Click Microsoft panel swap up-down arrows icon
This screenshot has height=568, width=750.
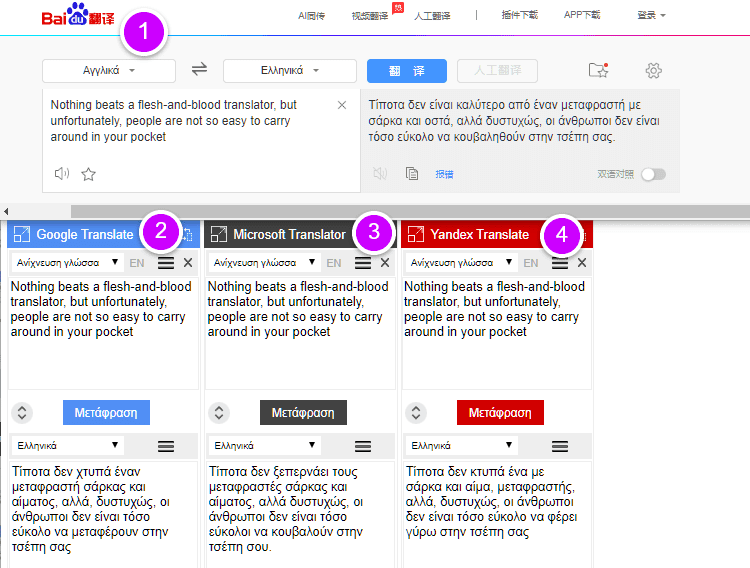[x=219, y=412]
